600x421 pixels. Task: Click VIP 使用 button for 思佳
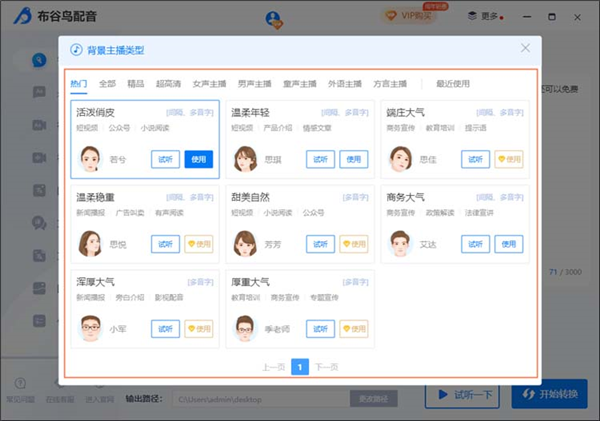[x=509, y=159]
